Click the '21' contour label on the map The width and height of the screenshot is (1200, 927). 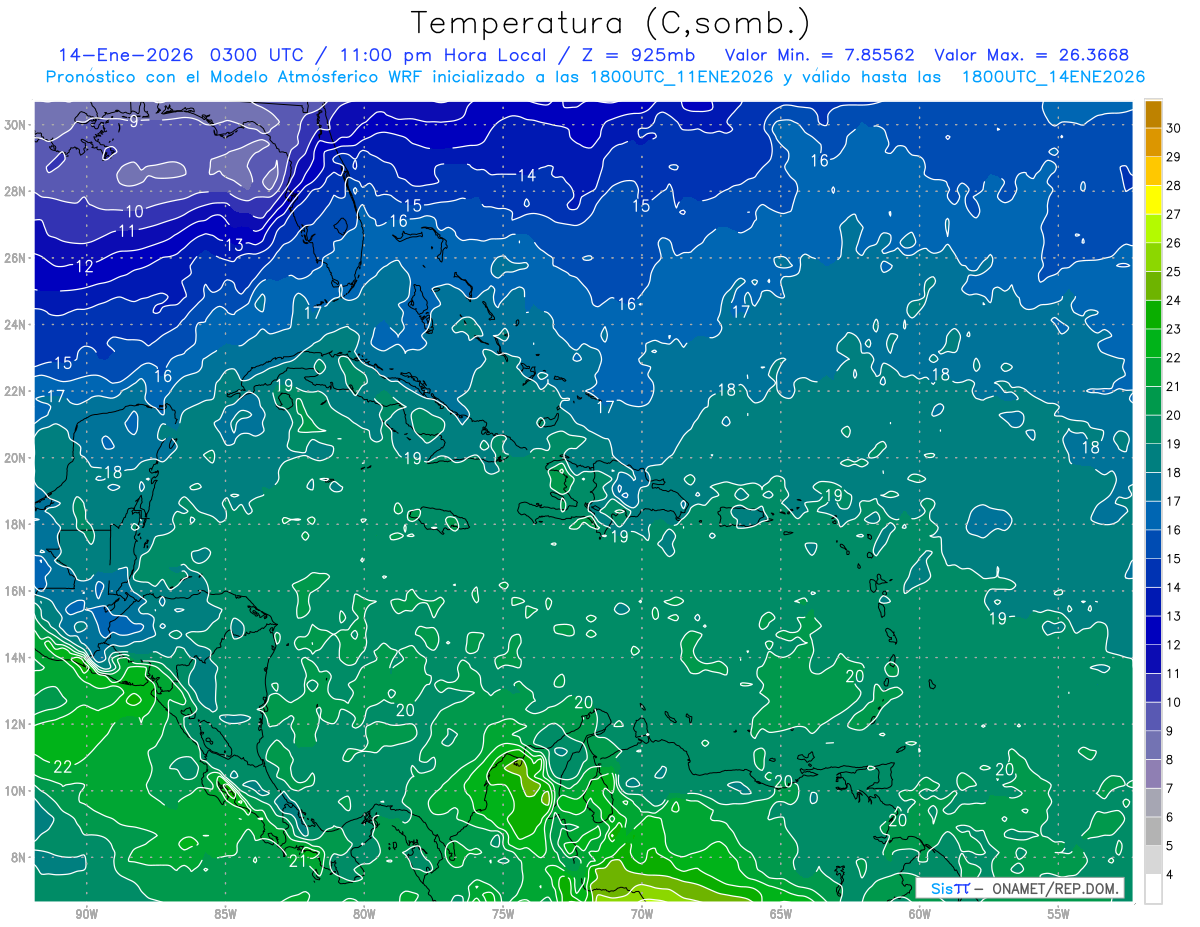tap(297, 859)
